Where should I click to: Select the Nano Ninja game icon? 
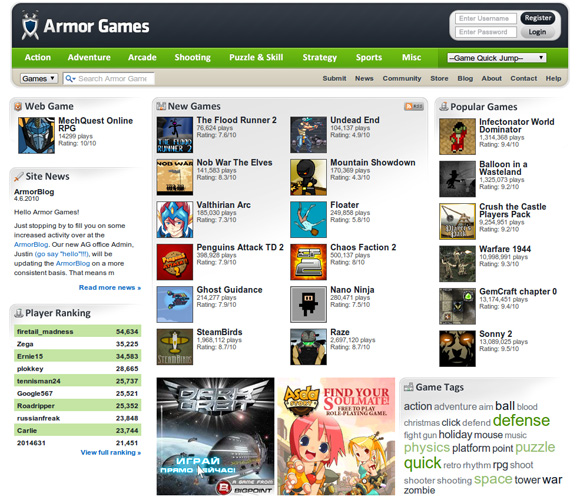coord(308,304)
